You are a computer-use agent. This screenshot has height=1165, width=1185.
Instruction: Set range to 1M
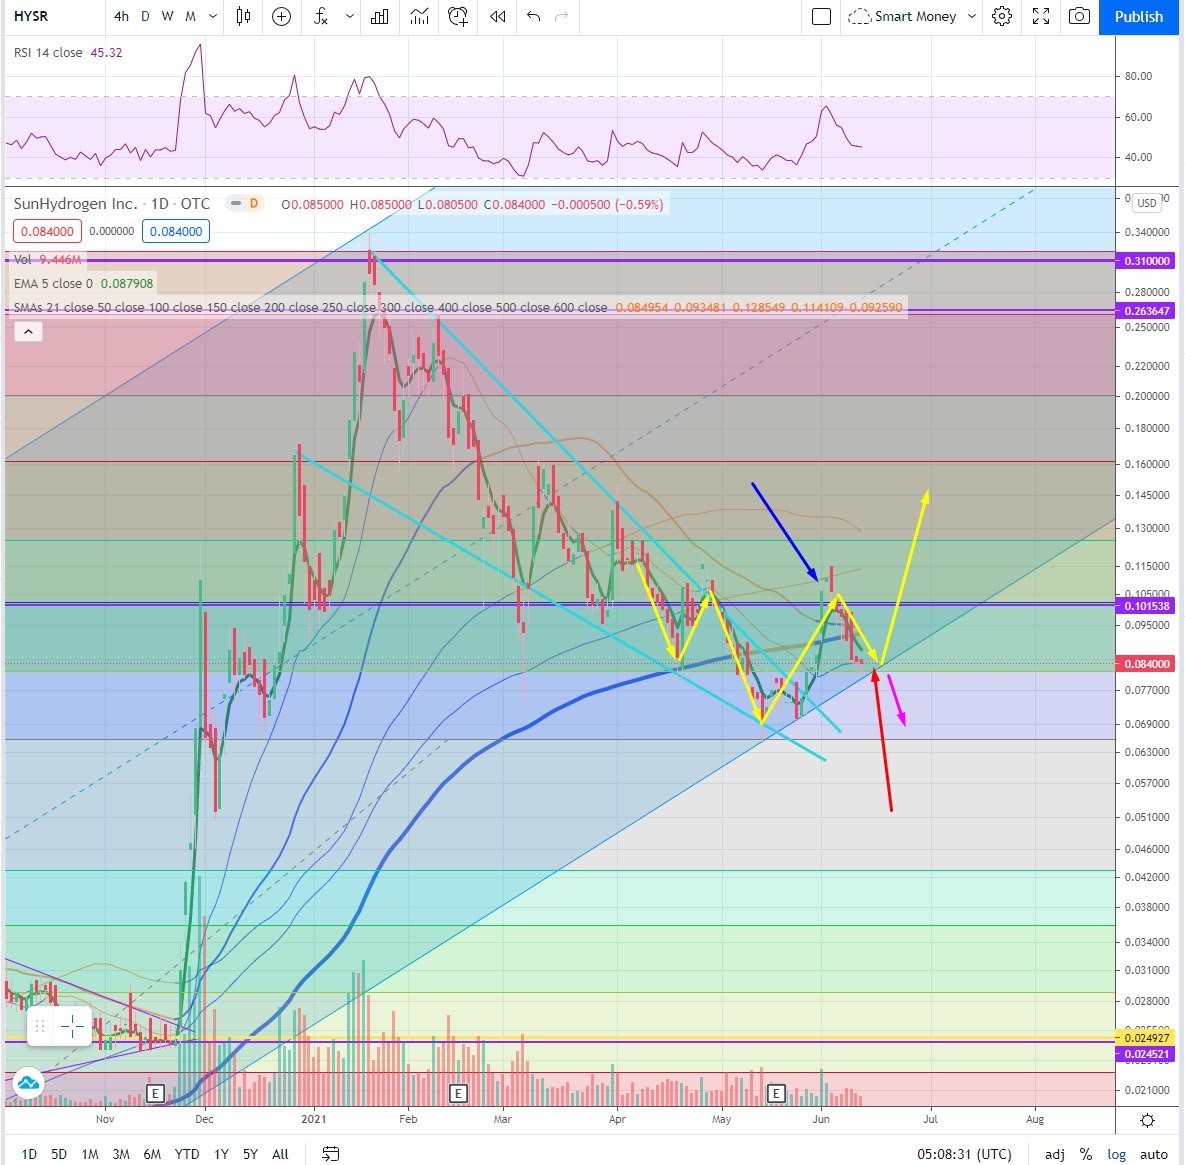point(90,1154)
